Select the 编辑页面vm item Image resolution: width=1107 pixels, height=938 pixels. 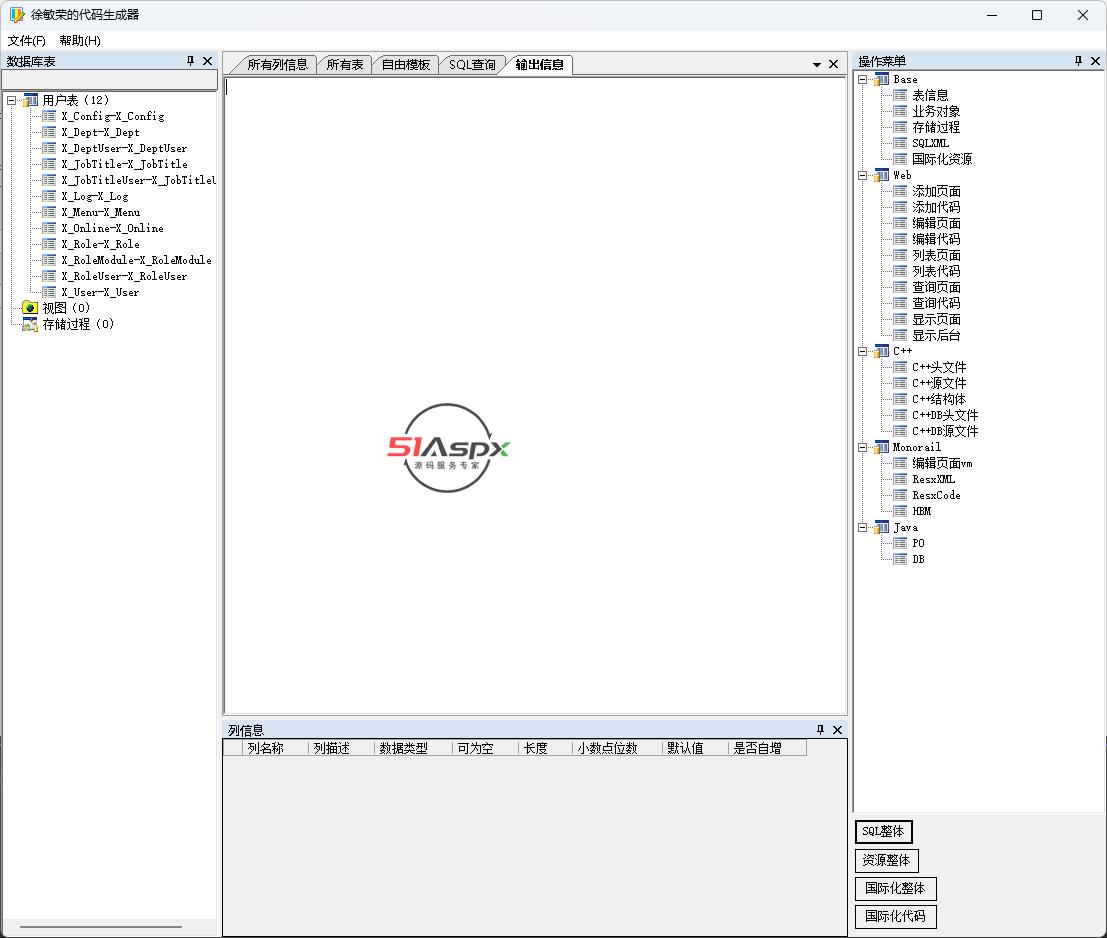(x=943, y=464)
